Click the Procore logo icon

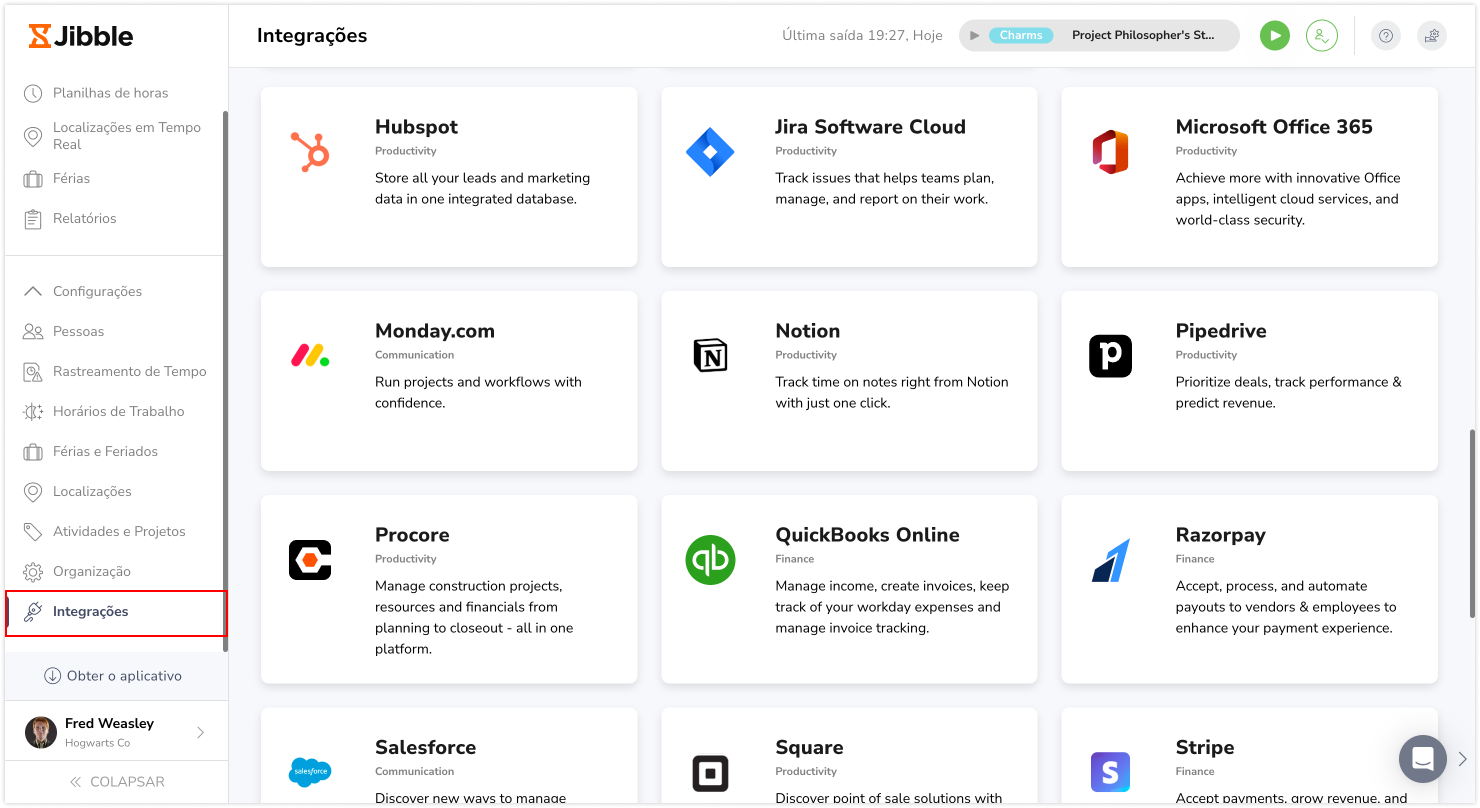pos(310,560)
